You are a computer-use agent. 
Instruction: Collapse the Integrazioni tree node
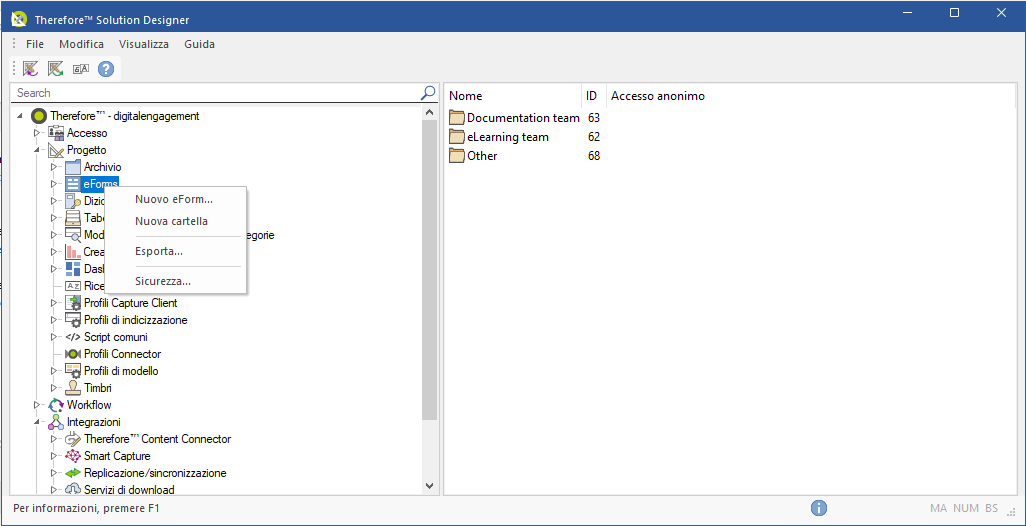(x=38, y=422)
